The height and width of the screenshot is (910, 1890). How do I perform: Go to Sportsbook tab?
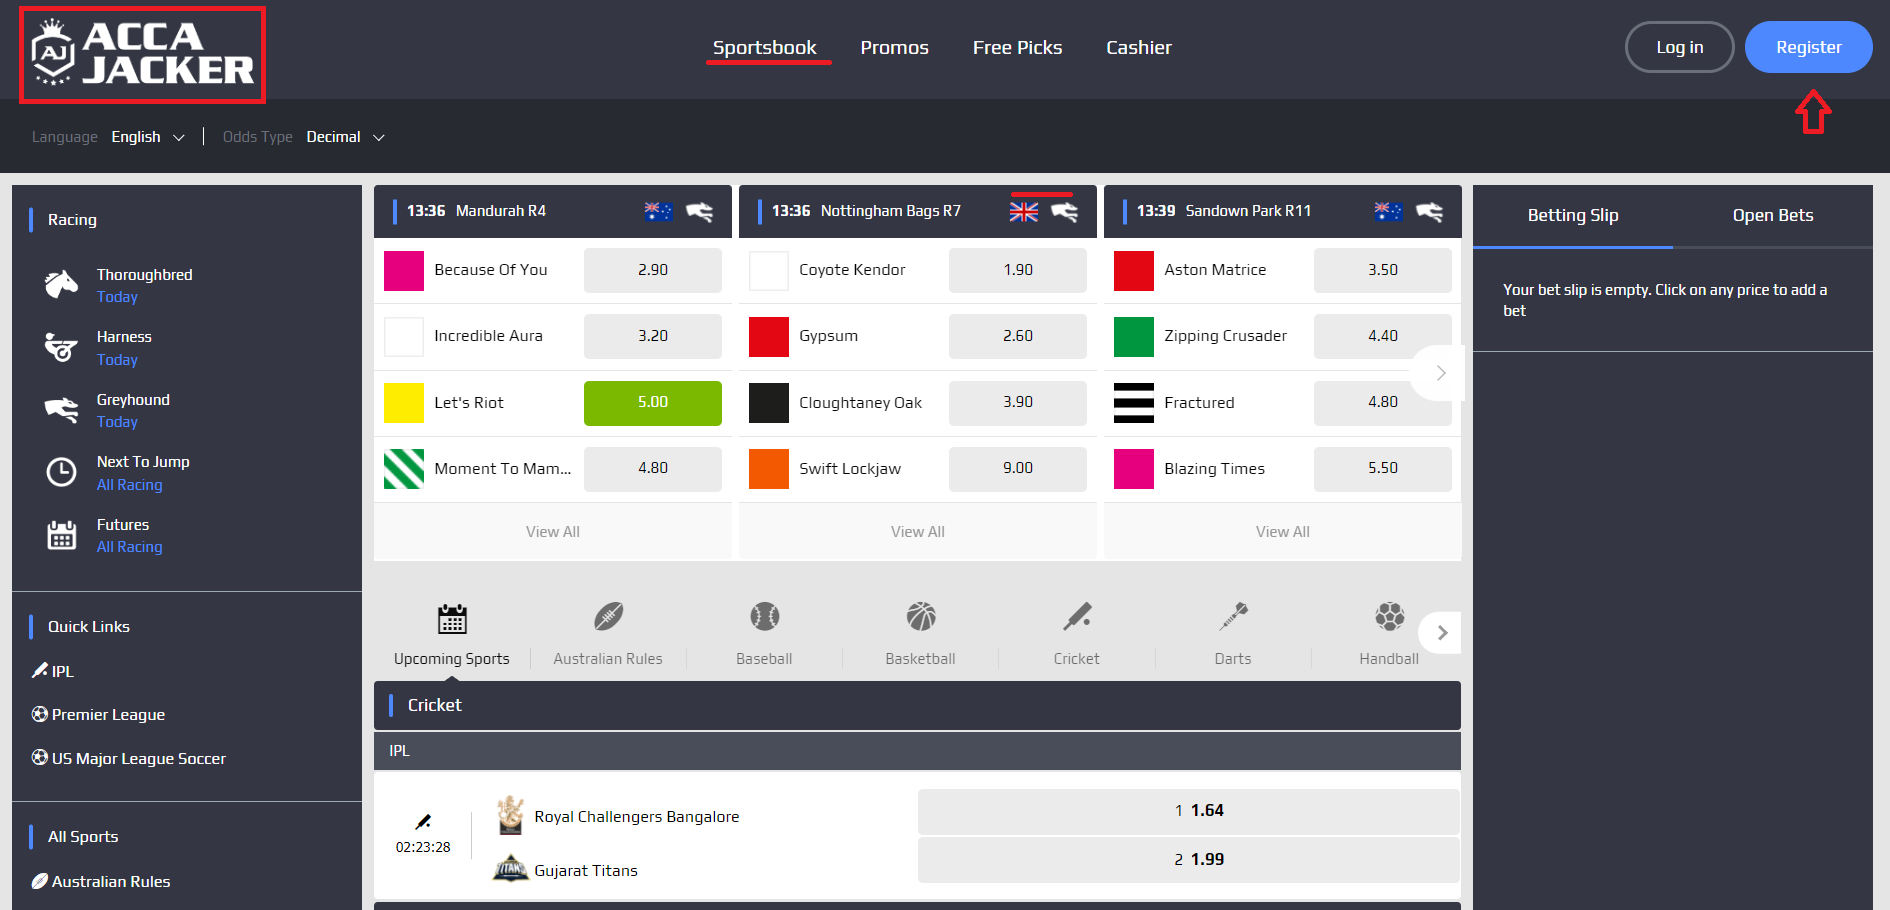coord(765,47)
